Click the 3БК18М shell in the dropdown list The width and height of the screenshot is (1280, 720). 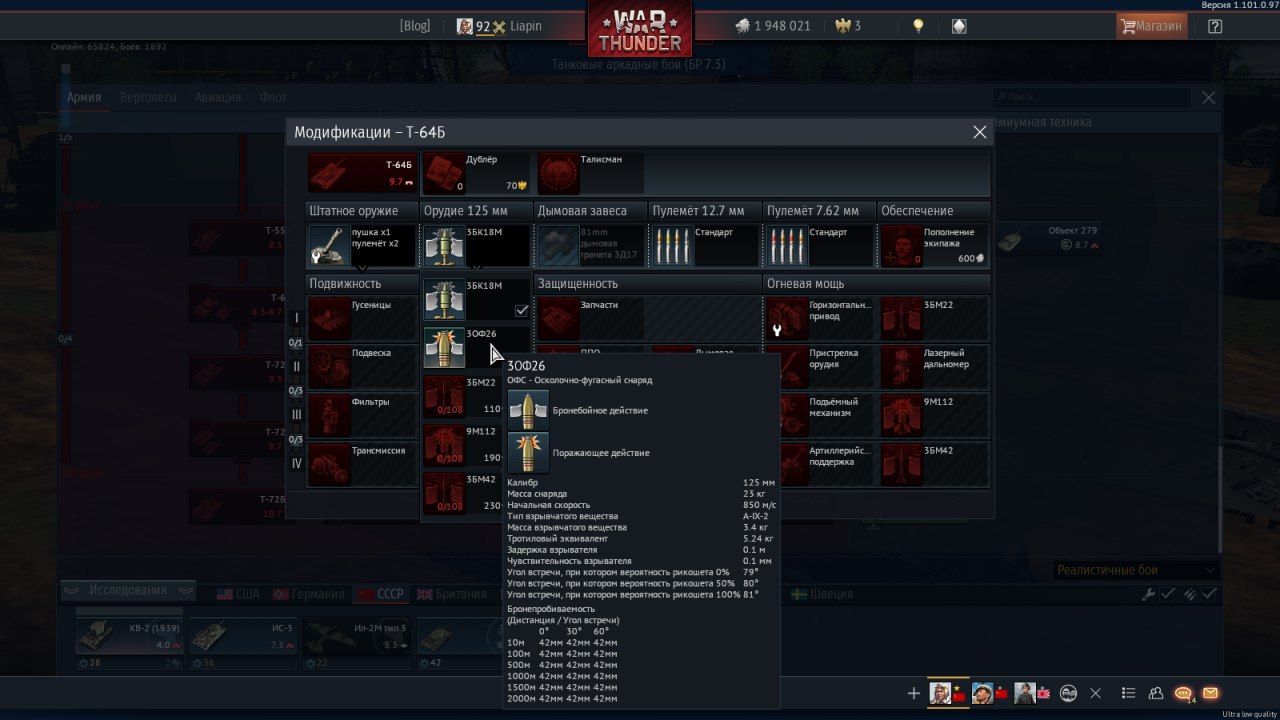(477, 299)
